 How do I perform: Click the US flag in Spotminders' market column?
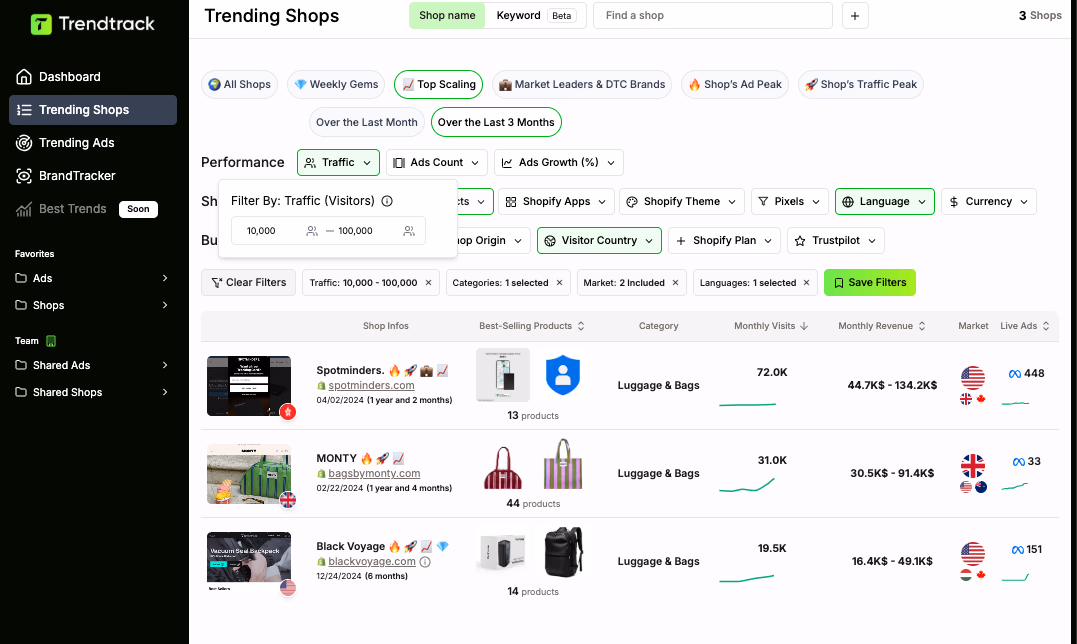pyautogui.click(x=973, y=378)
